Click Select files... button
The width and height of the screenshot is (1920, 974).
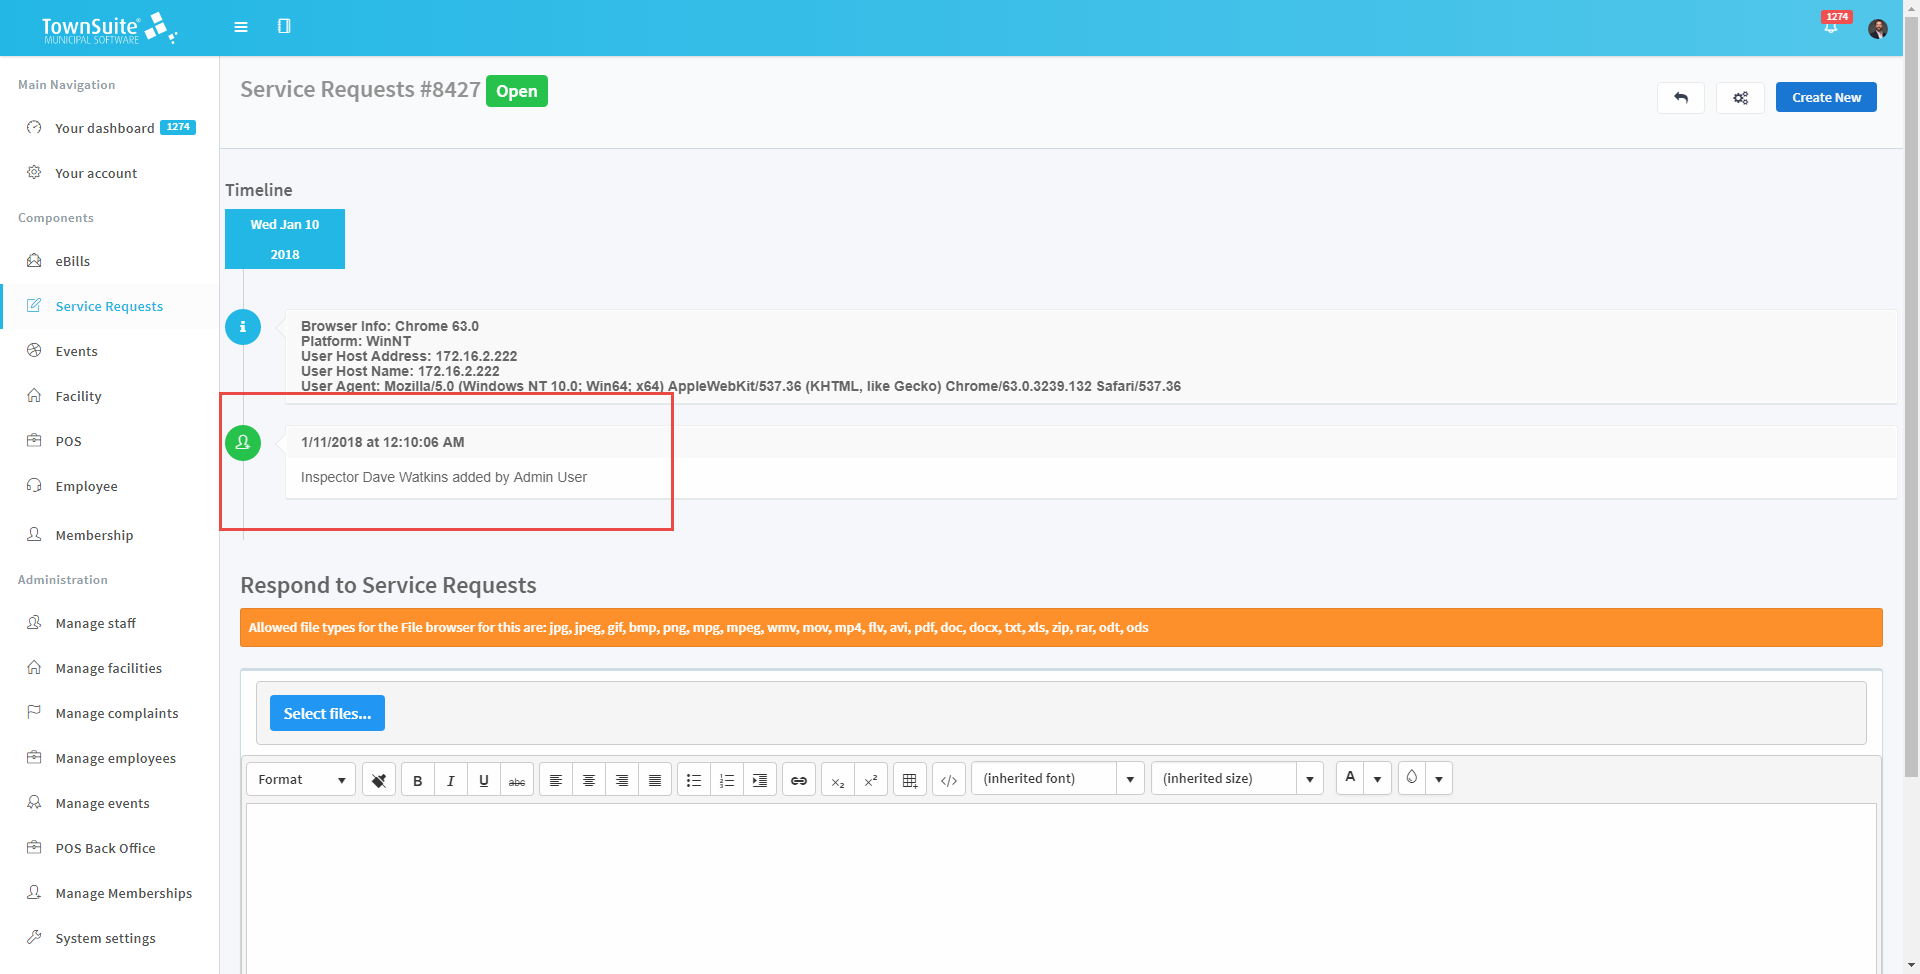click(327, 713)
